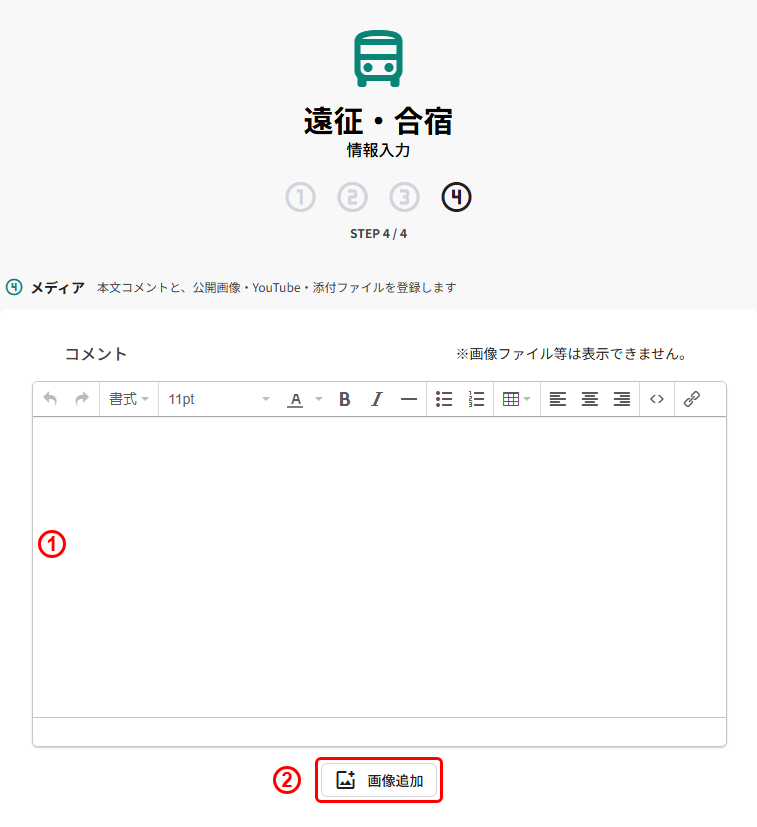Align text to the left

tap(558, 399)
